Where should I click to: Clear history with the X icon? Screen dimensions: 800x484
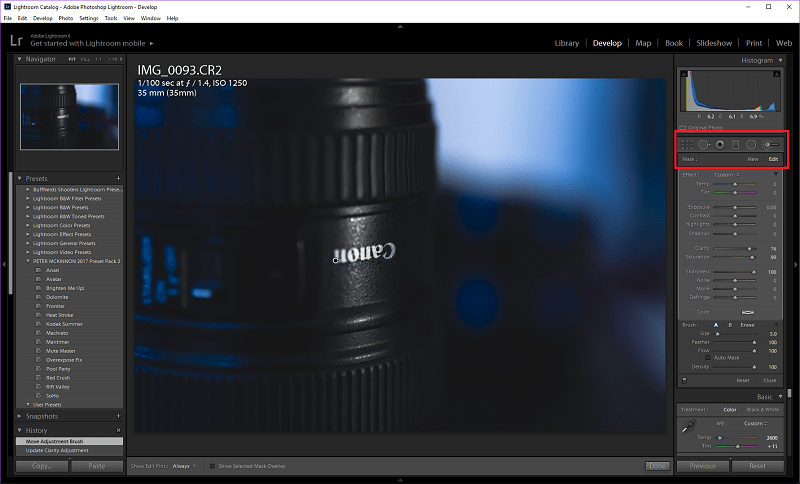point(118,430)
